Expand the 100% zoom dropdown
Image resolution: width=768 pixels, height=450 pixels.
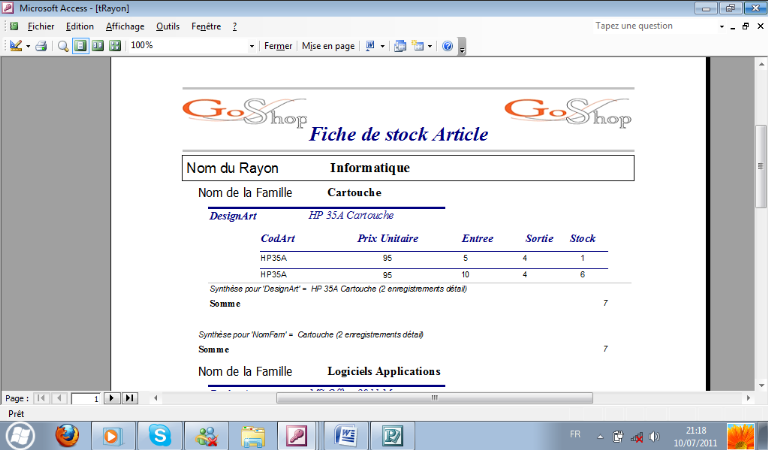[252, 46]
